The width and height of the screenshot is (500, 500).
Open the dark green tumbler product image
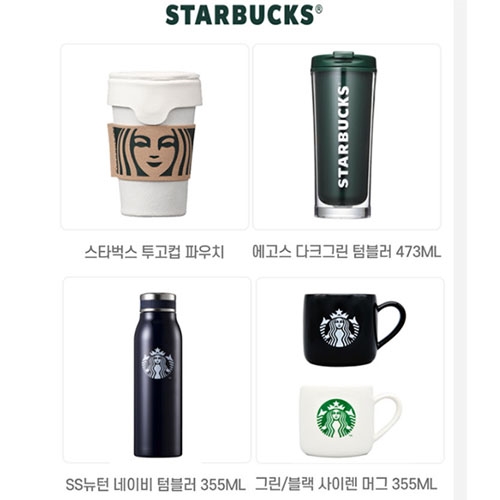347,137
